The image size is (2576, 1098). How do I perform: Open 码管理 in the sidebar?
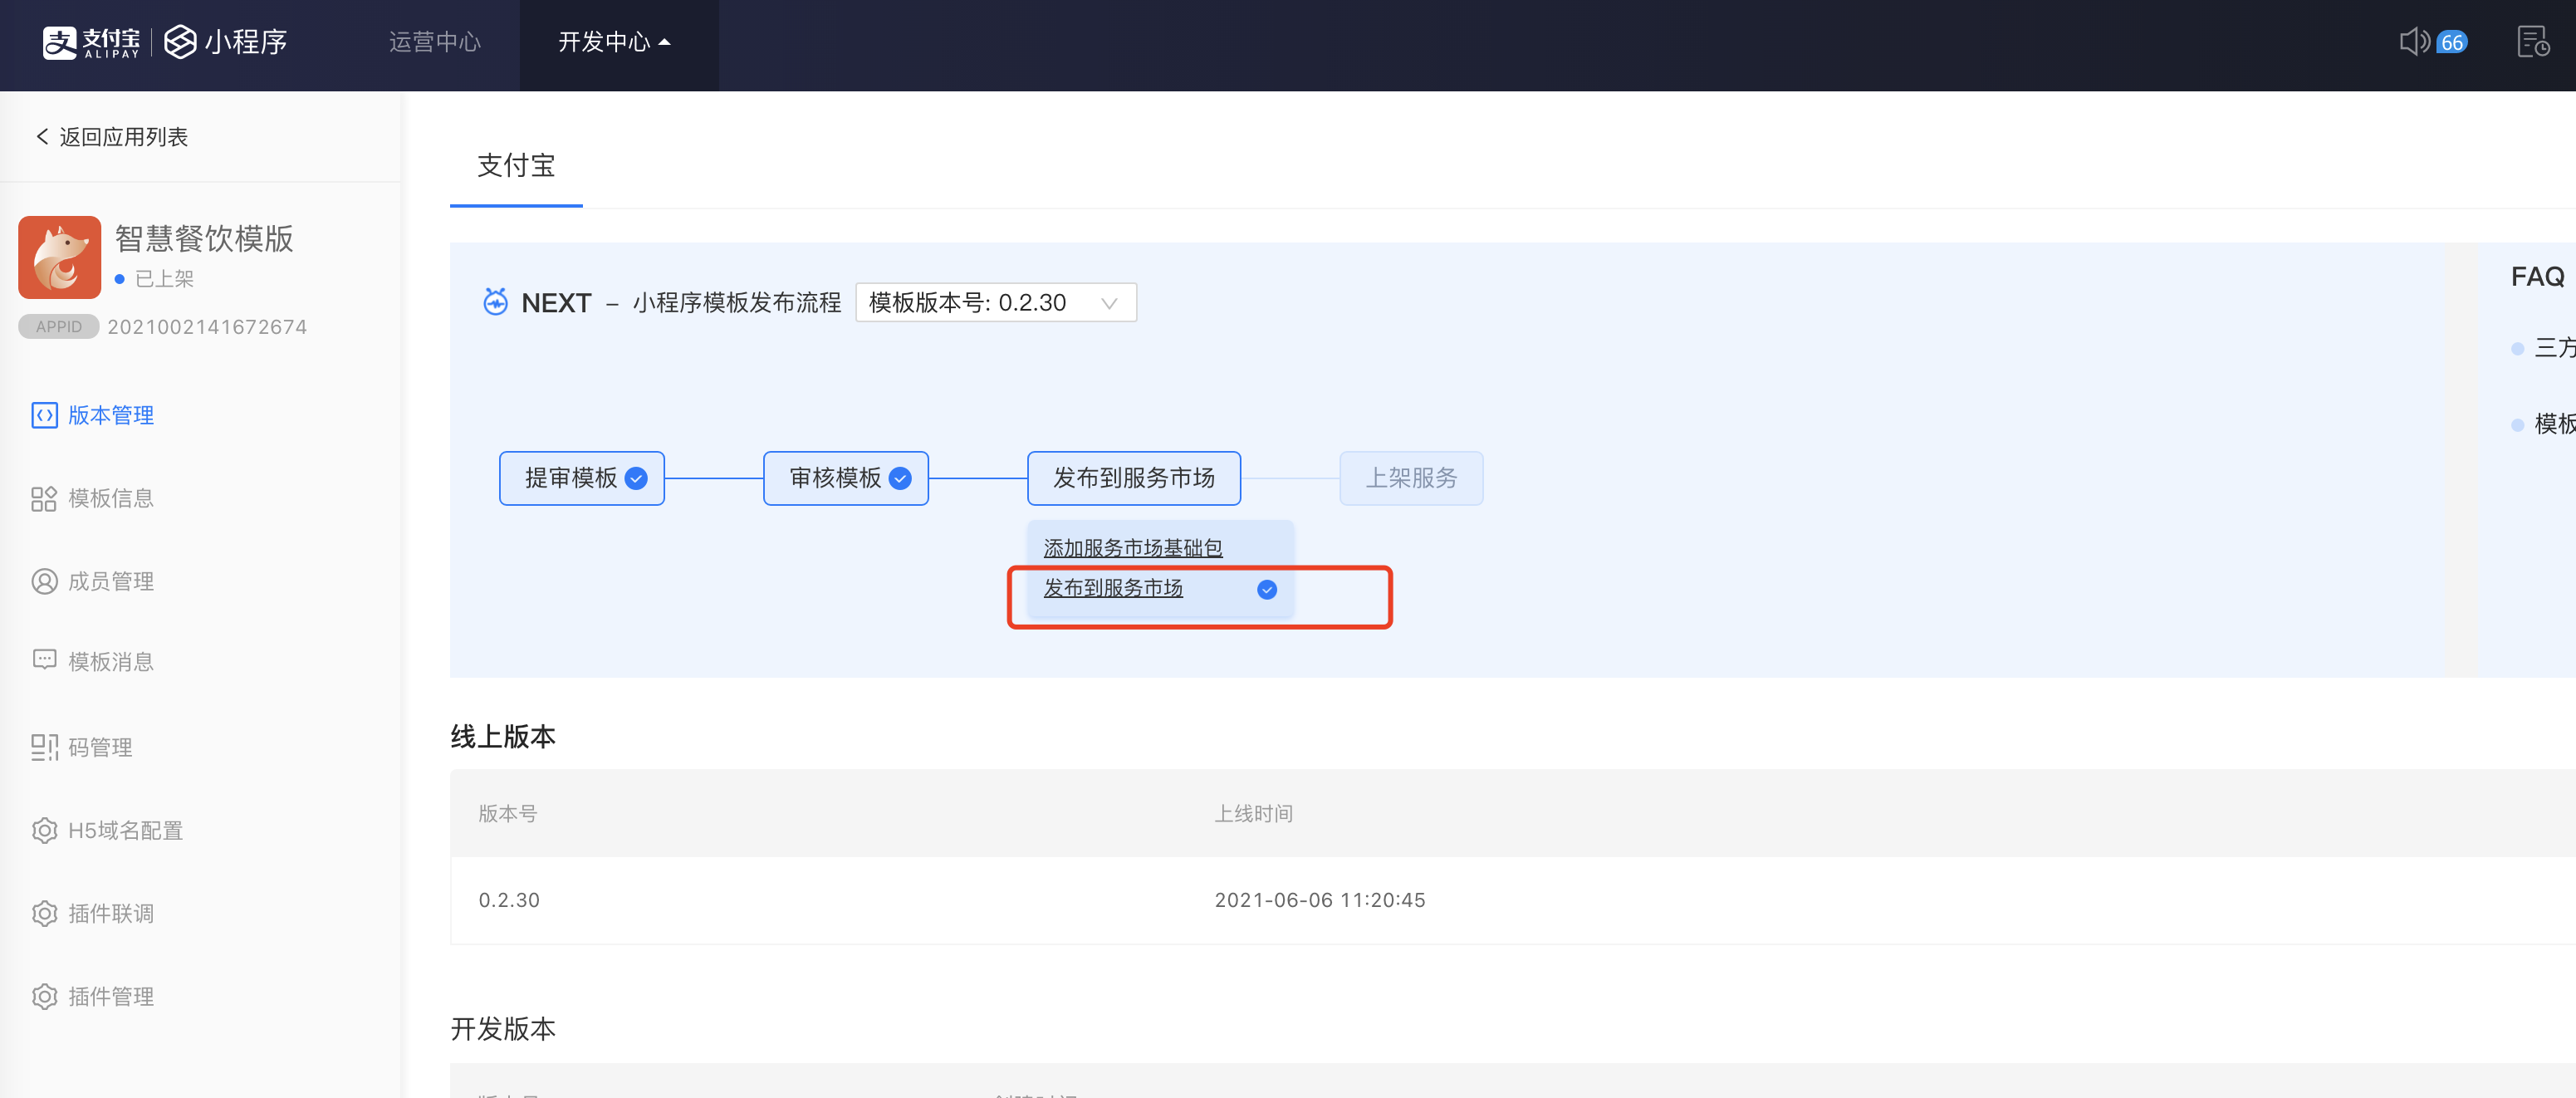pyautogui.click(x=100, y=747)
